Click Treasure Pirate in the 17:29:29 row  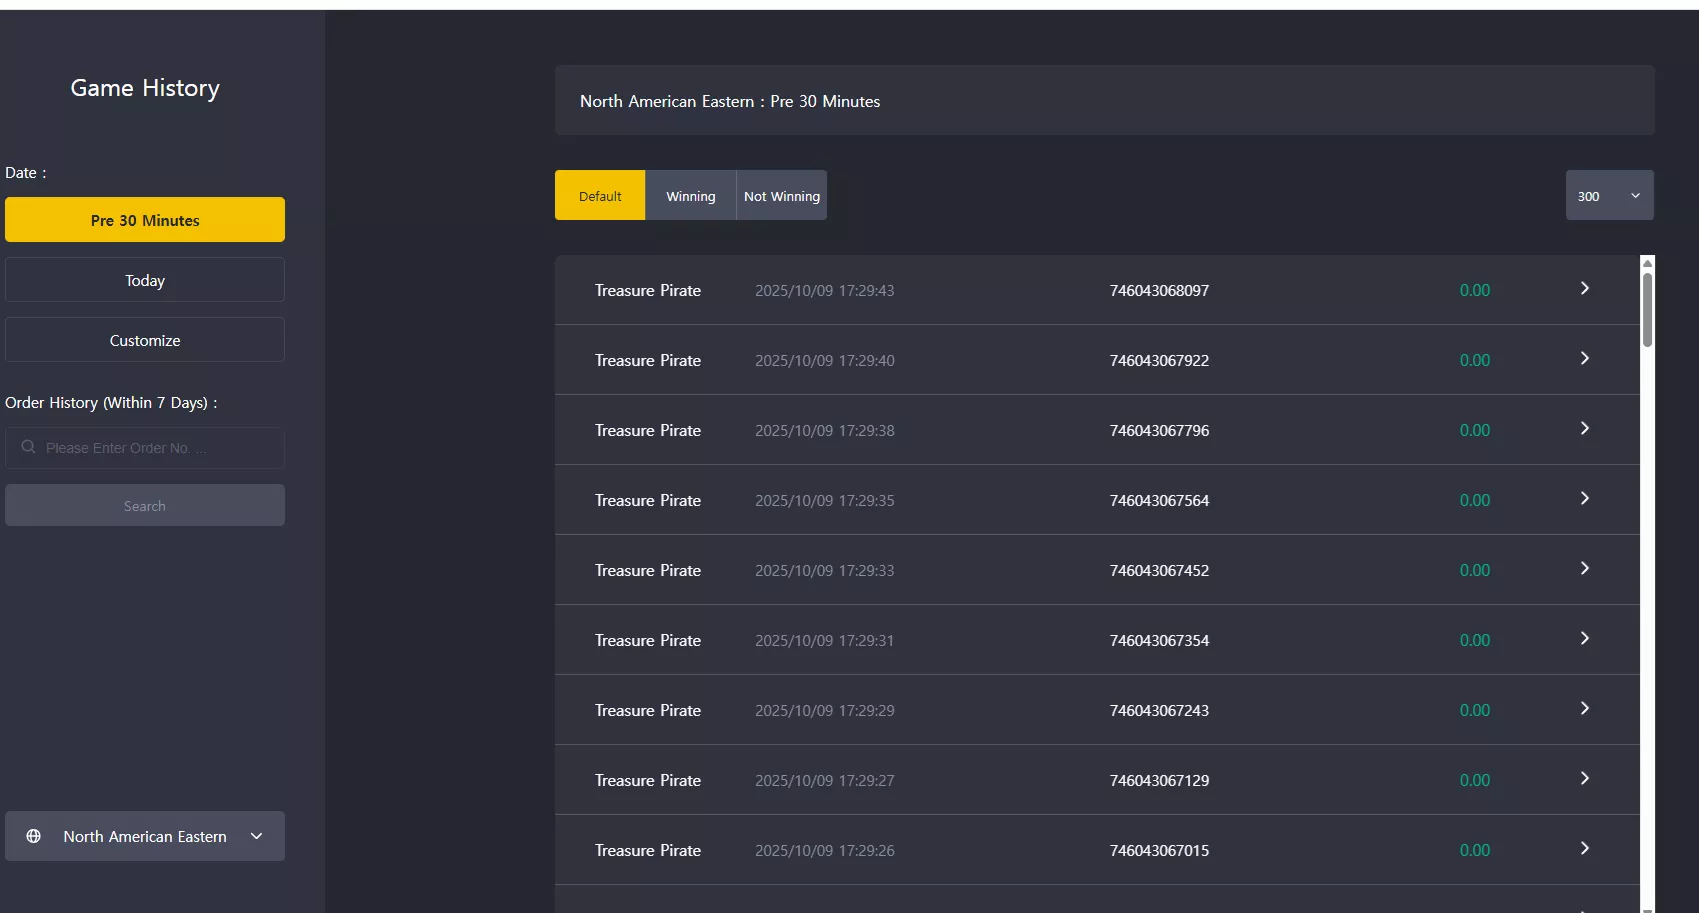(648, 710)
